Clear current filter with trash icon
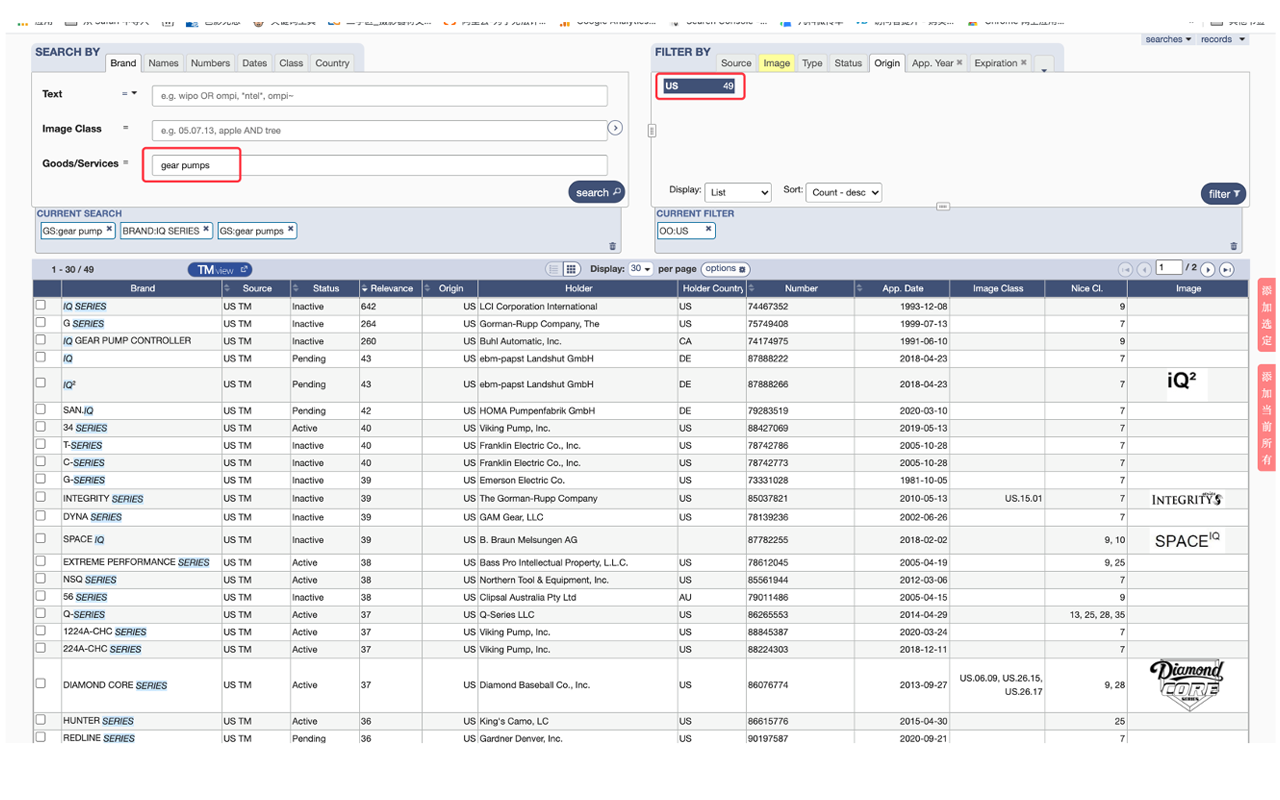 [1233, 246]
